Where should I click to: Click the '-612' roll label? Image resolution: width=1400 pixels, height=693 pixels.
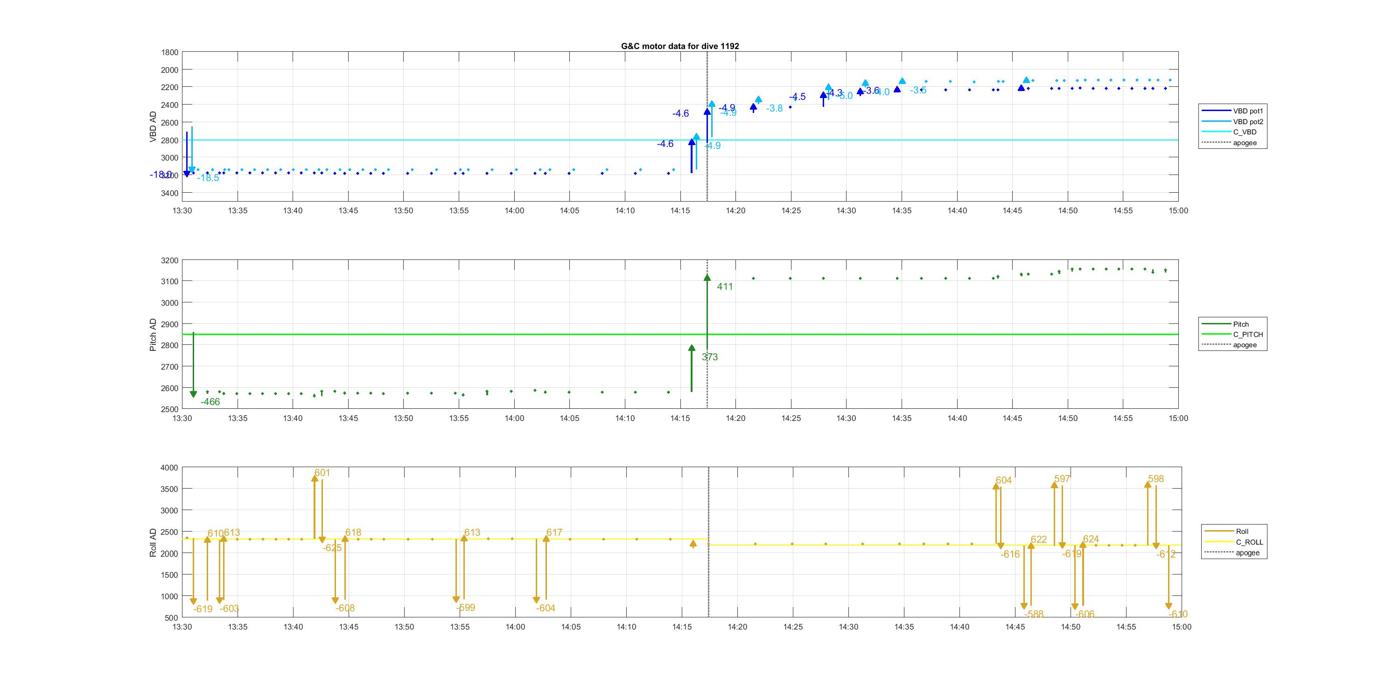pyautogui.click(x=1166, y=554)
